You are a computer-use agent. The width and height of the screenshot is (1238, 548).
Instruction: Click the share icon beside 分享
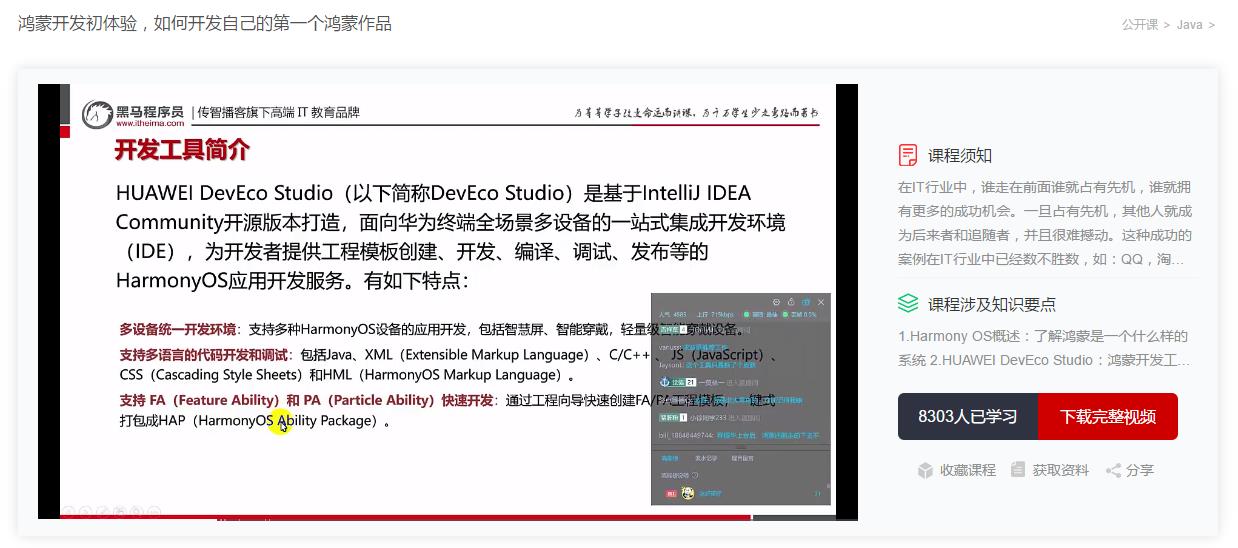point(1113,470)
